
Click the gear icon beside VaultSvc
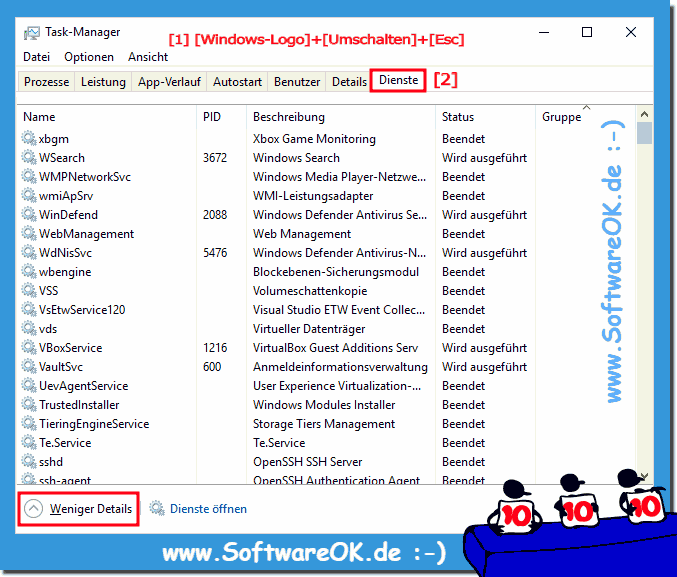pos(29,366)
